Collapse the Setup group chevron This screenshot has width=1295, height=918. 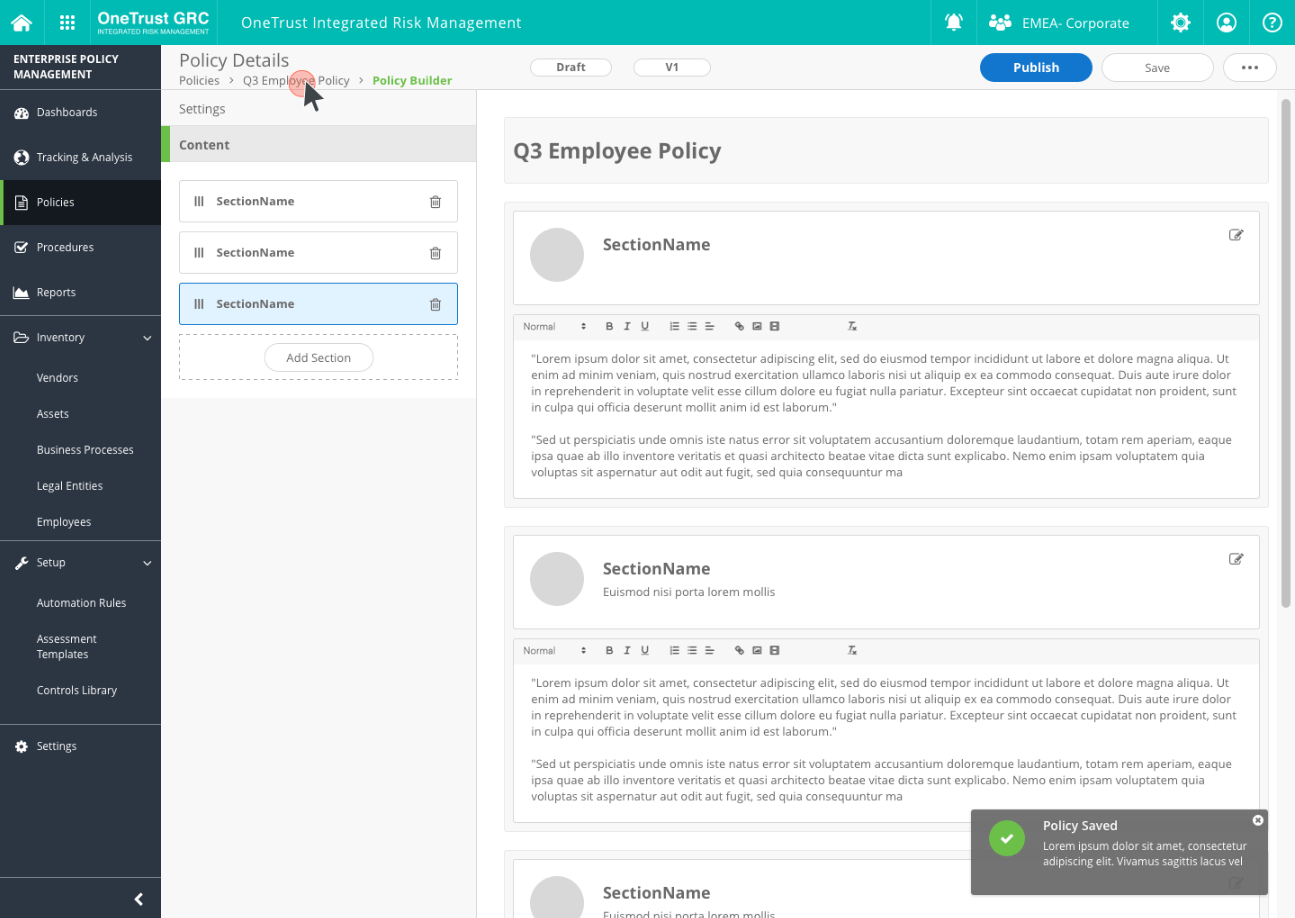[x=147, y=563]
